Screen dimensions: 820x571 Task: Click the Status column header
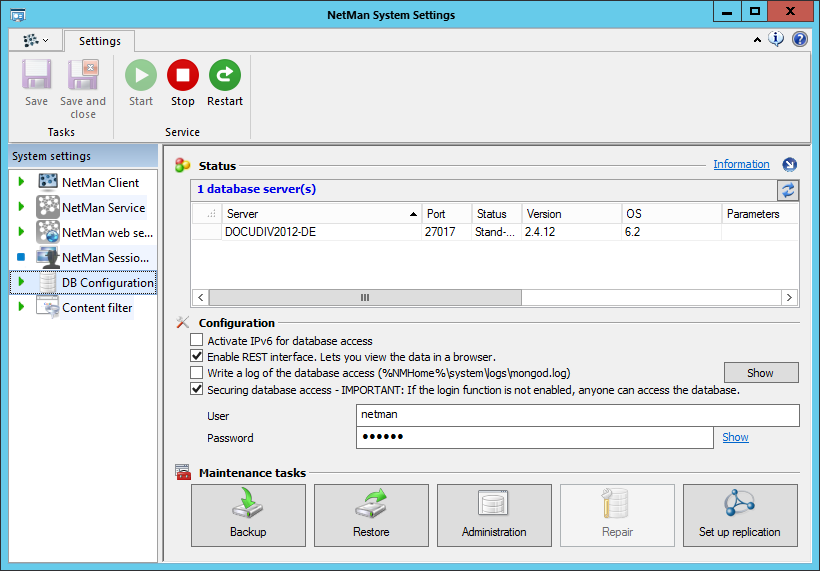click(x=496, y=214)
